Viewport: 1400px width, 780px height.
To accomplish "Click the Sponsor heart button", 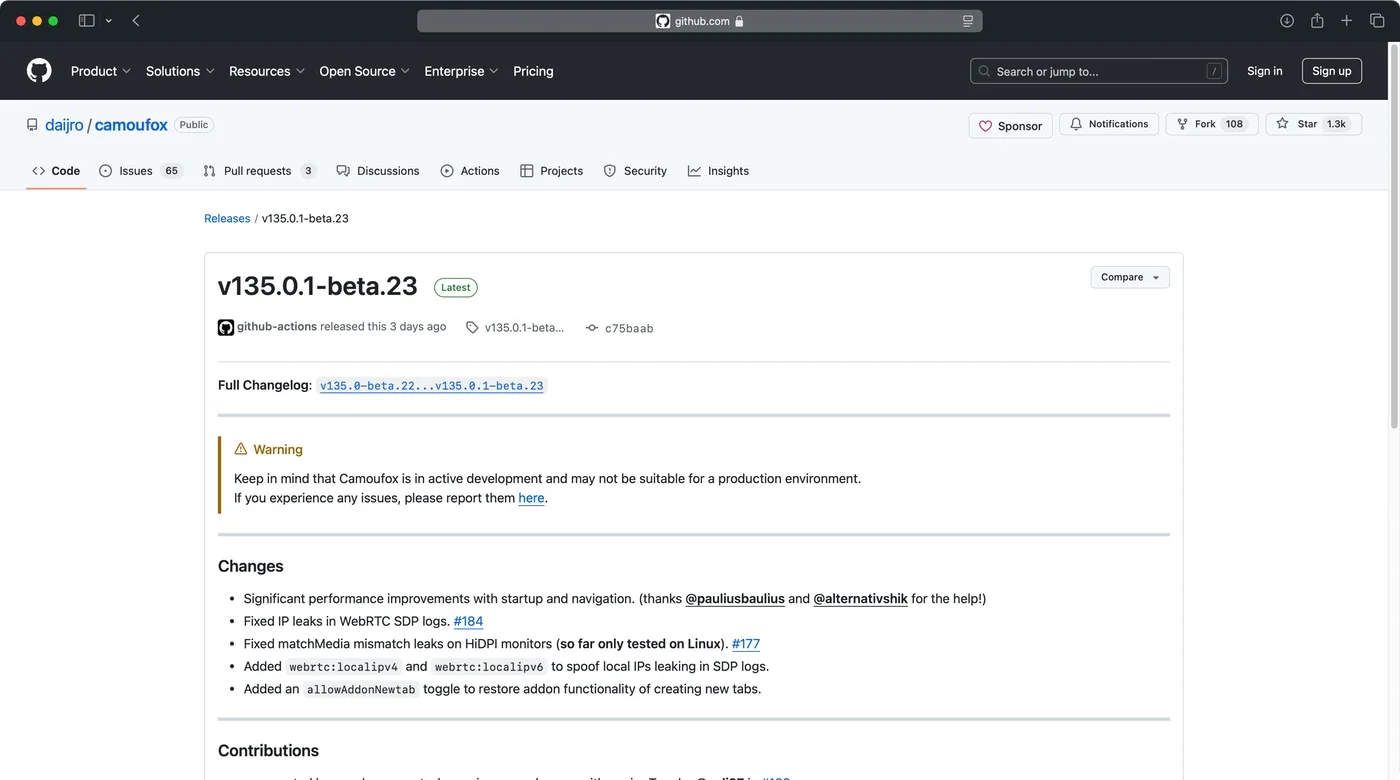I will tap(1010, 125).
